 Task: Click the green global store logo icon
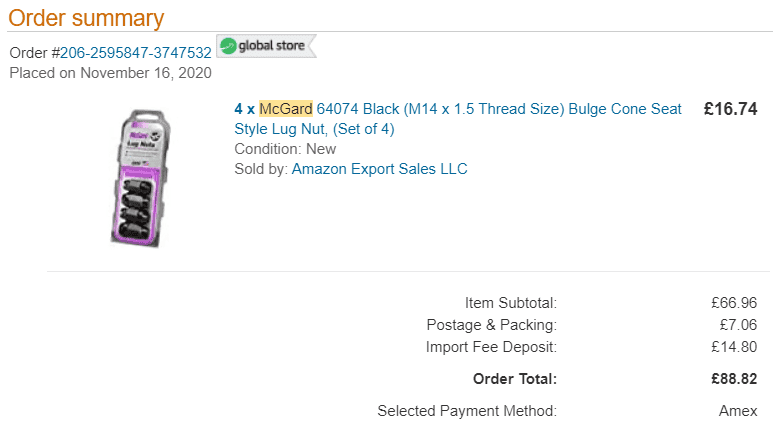[x=228, y=46]
